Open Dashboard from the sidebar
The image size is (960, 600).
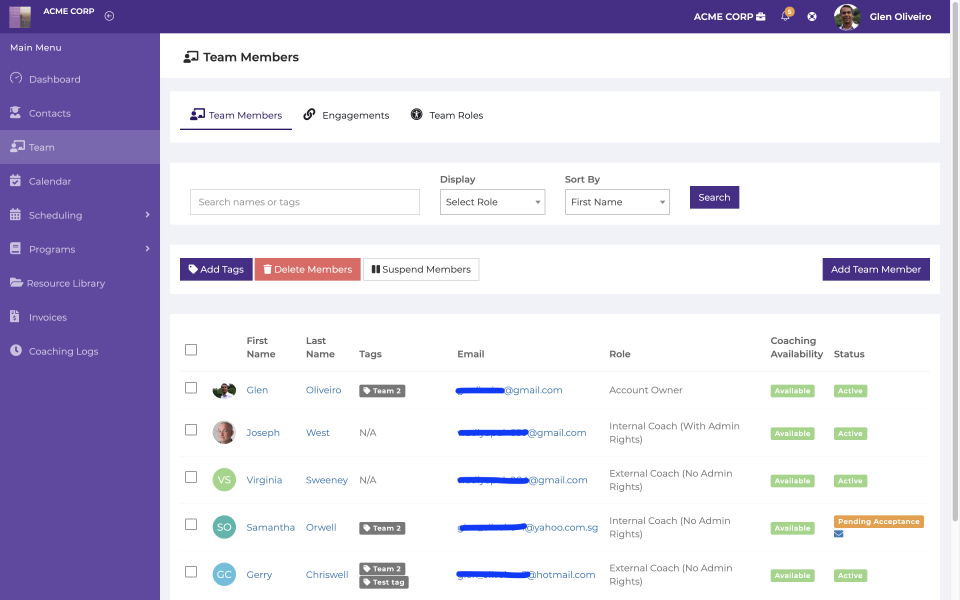click(54, 79)
